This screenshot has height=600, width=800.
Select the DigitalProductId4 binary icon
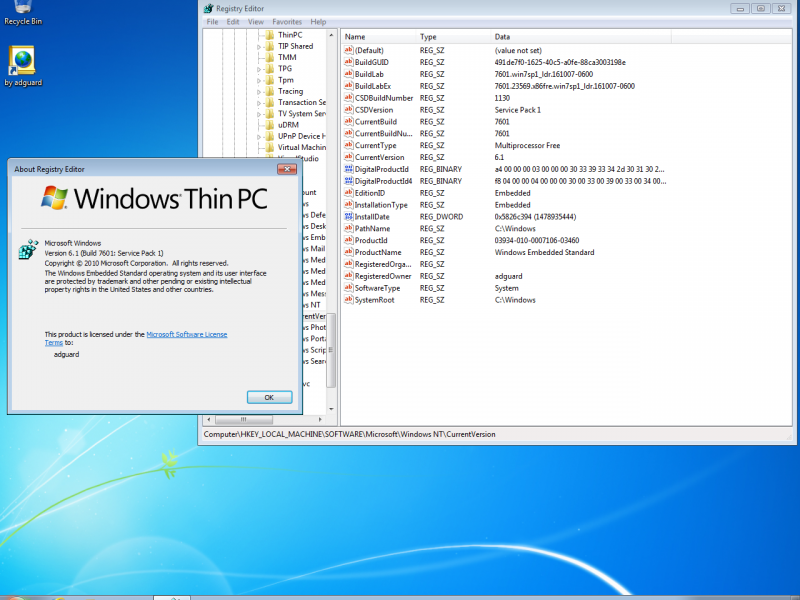point(348,181)
